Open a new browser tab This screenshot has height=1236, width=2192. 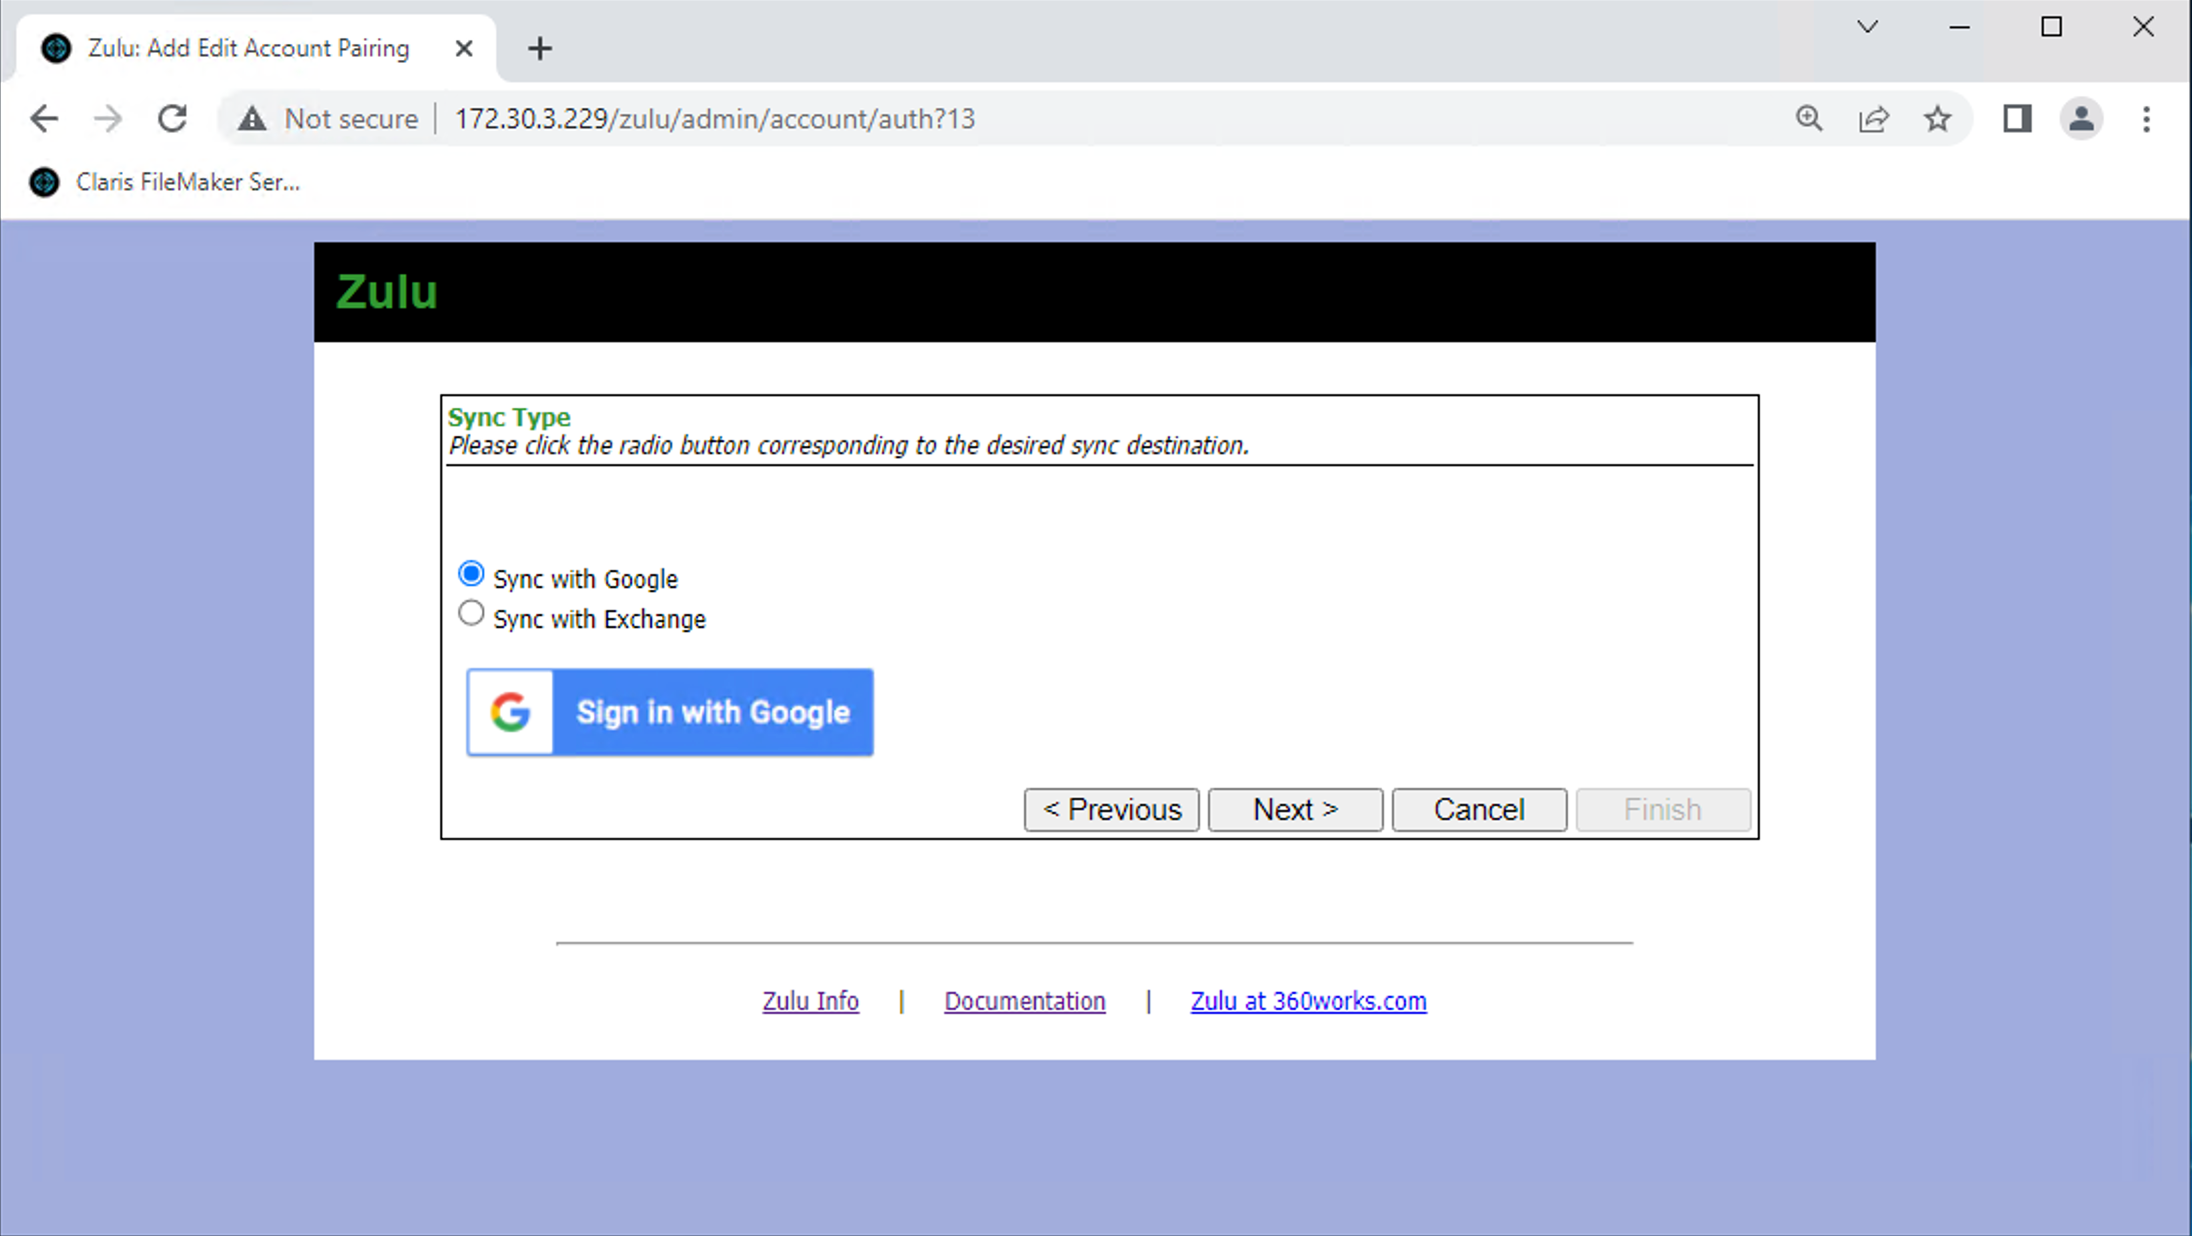tap(540, 48)
